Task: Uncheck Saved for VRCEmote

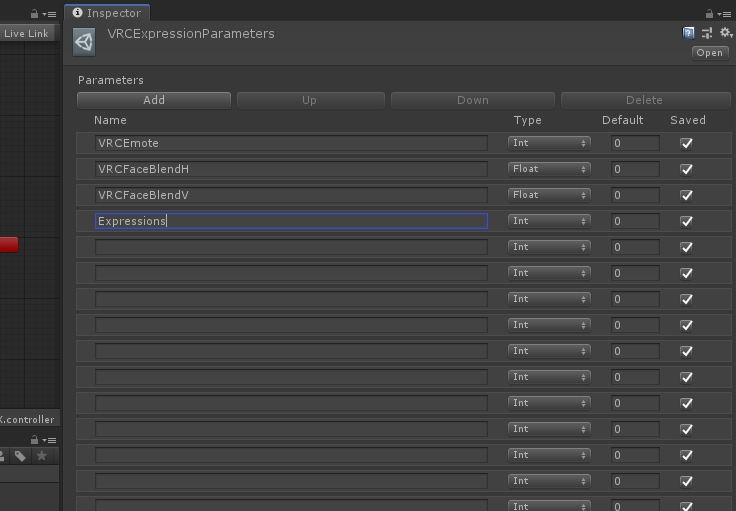Action: [686, 143]
